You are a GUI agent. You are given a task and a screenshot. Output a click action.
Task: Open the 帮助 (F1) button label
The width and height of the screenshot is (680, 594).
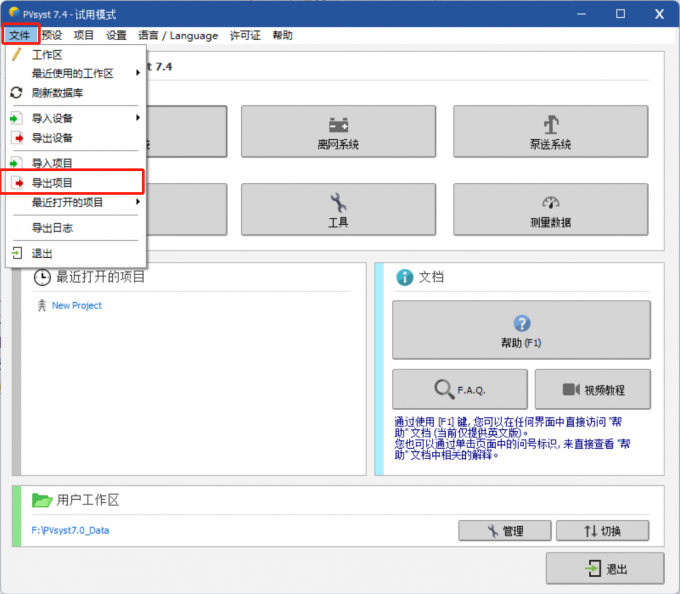pos(521,343)
